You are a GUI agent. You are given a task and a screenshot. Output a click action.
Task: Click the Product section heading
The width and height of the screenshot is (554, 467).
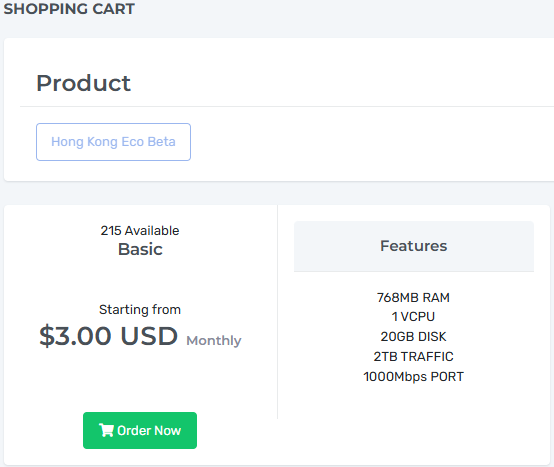tap(84, 83)
